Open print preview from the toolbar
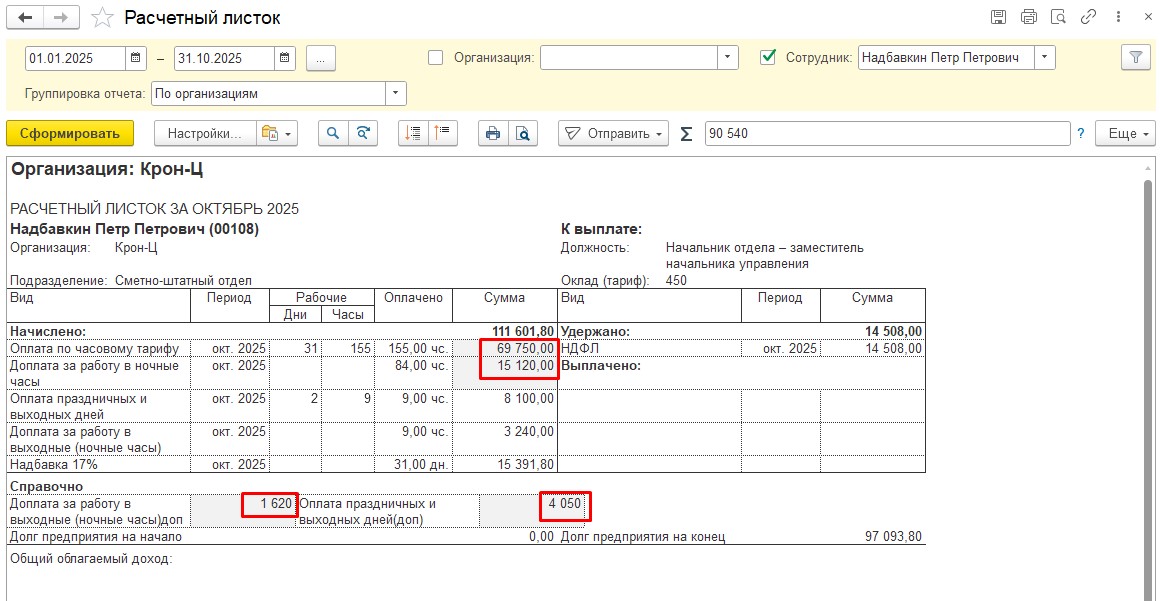Viewport: 1160px width, 601px height. pos(523,133)
